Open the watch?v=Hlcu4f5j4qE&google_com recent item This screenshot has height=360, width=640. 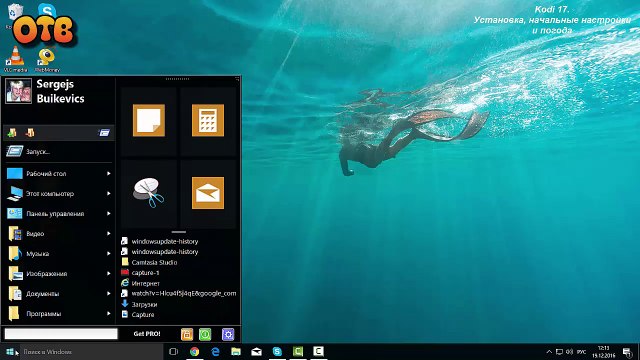[x=179, y=293]
